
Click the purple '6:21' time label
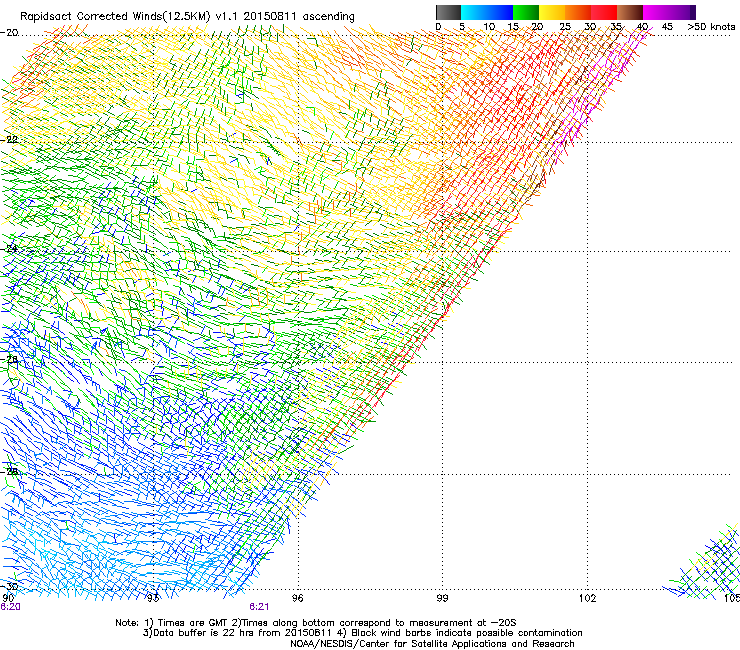pos(259,607)
